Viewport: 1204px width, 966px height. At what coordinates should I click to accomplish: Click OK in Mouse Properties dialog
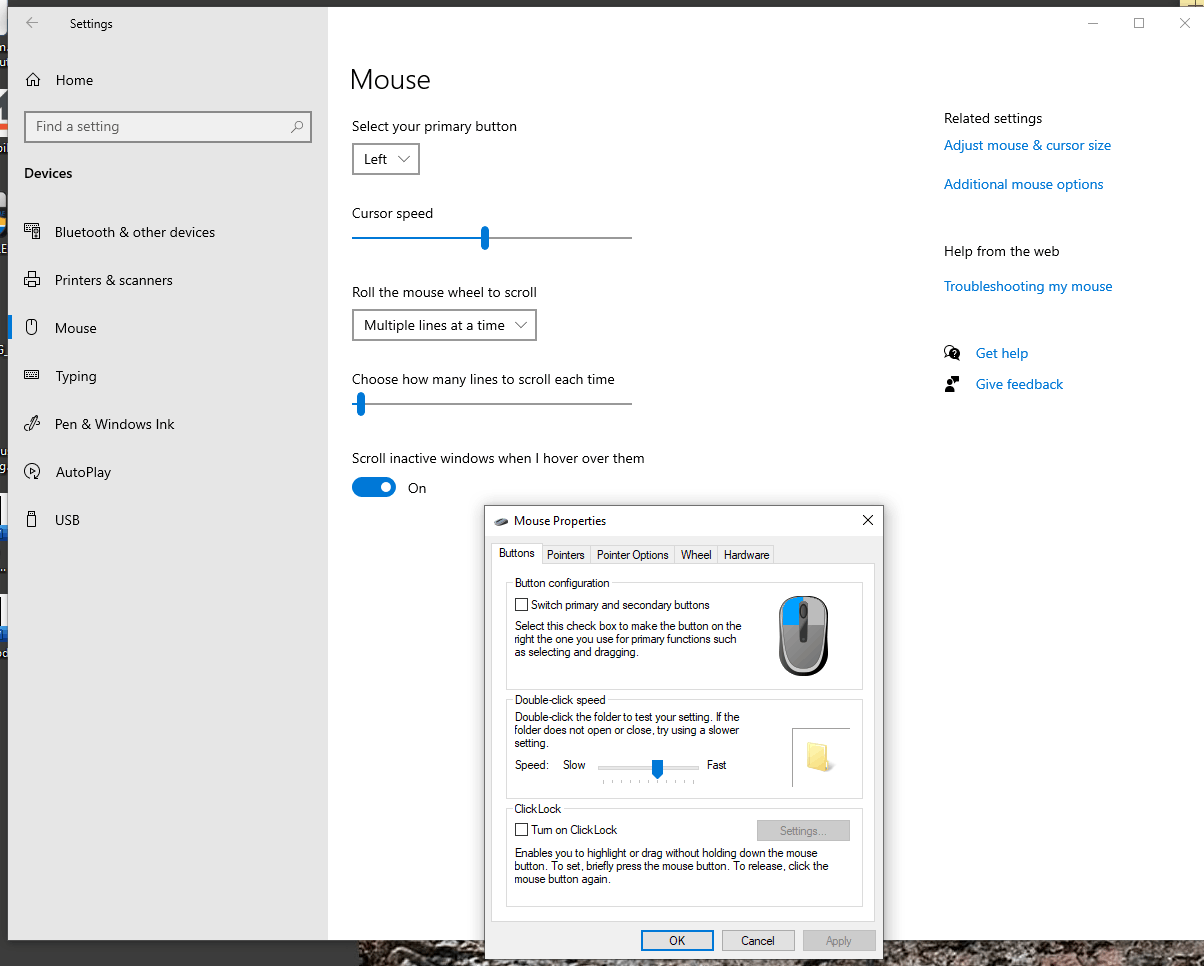(x=677, y=940)
